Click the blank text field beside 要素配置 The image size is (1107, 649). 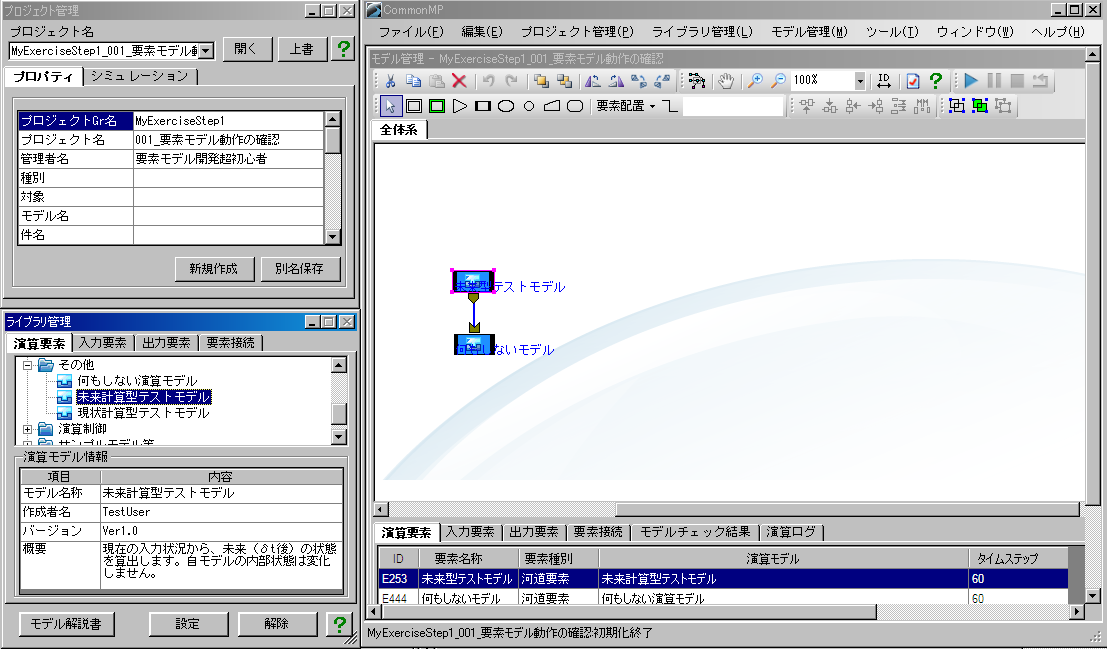[x=733, y=106]
